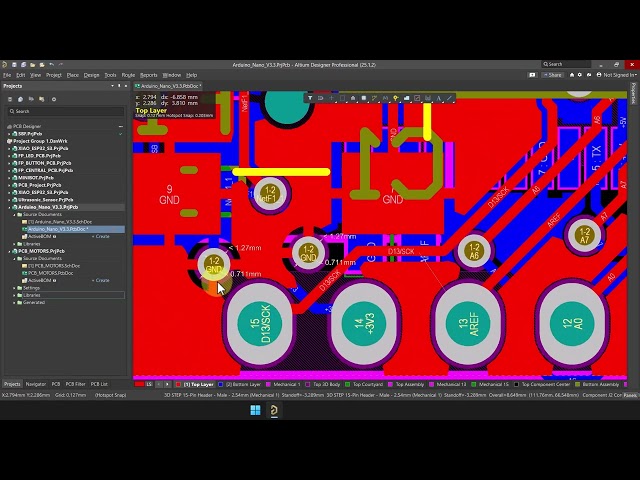
Task: Open the Reports menu
Action: [x=149, y=75]
